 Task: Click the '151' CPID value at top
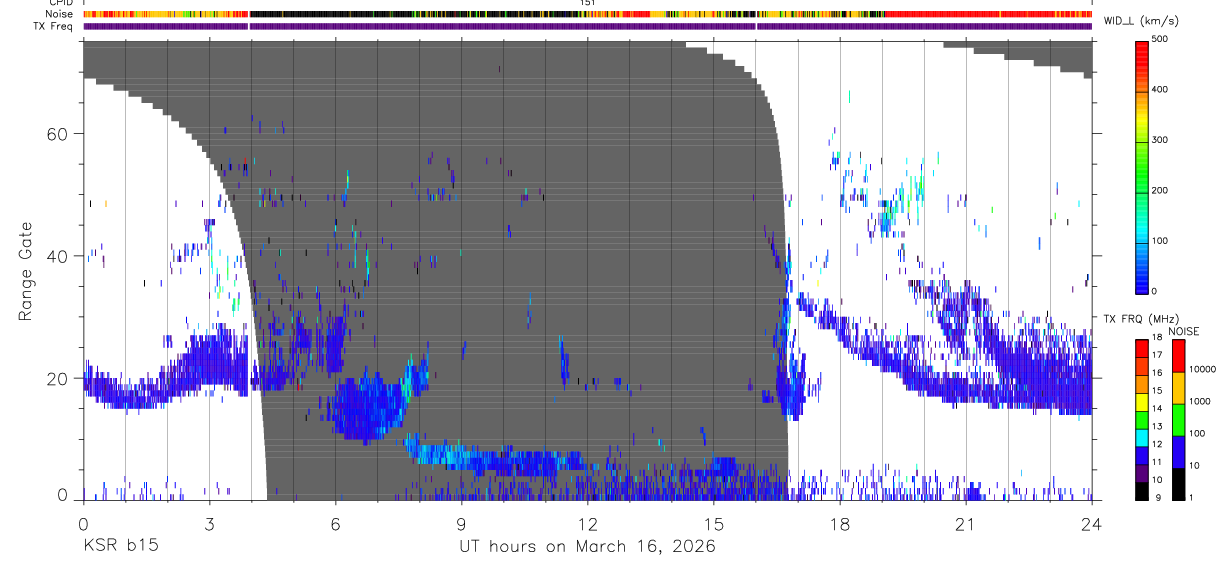[588, 4]
